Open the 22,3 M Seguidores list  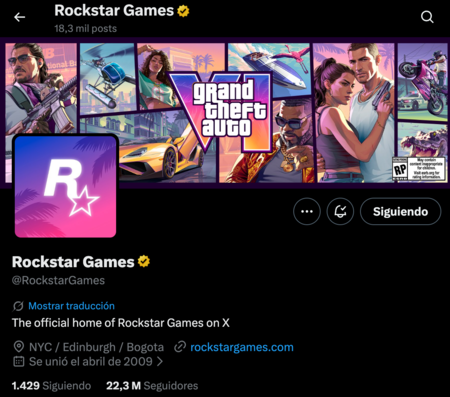click(x=152, y=386)
